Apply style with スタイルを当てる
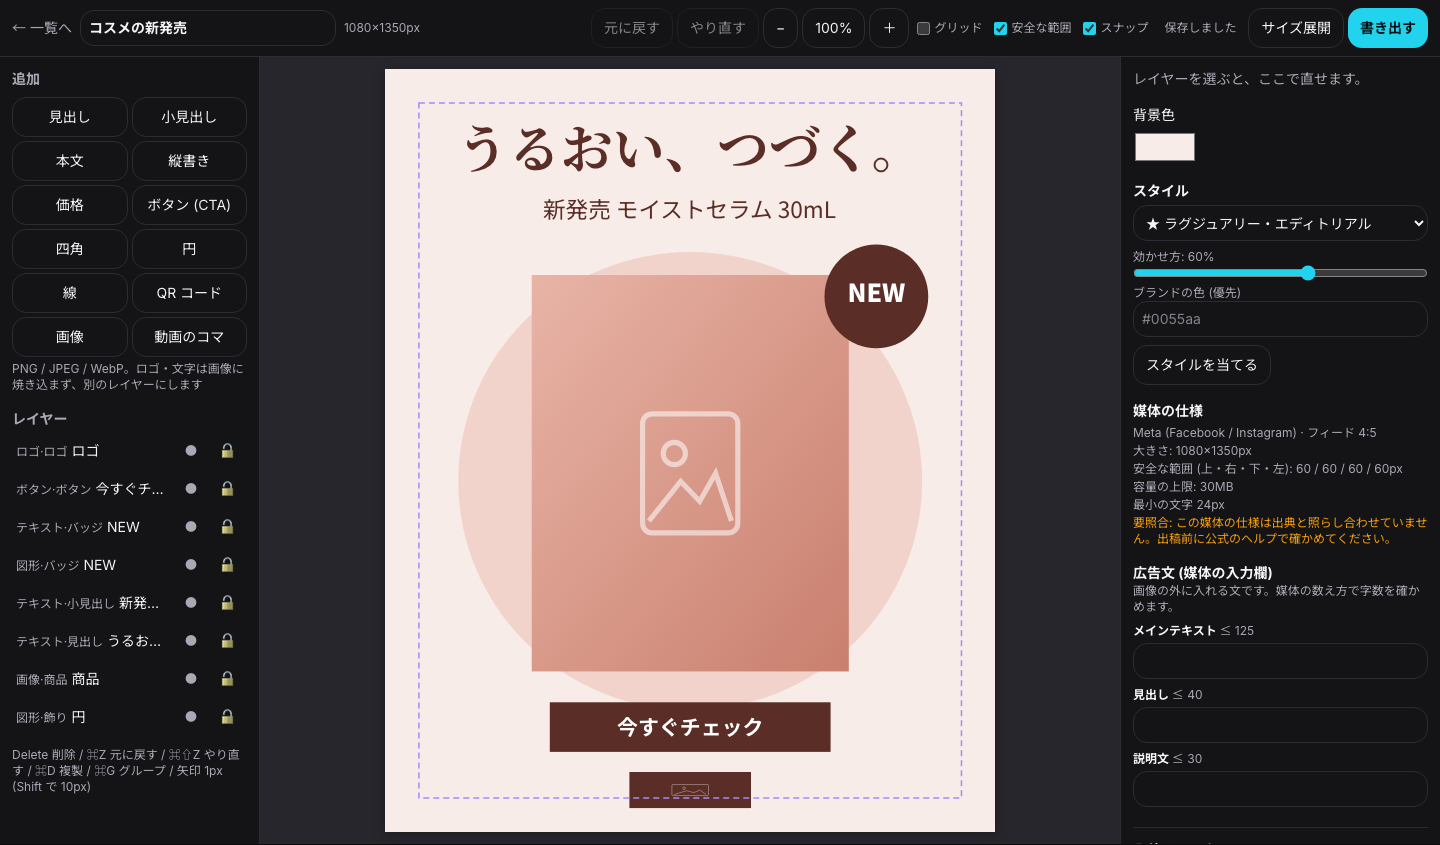 tap(1202, 365)
